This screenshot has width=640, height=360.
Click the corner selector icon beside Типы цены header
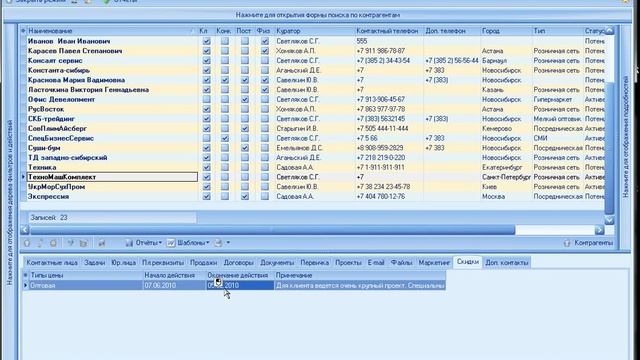(26, 276)
